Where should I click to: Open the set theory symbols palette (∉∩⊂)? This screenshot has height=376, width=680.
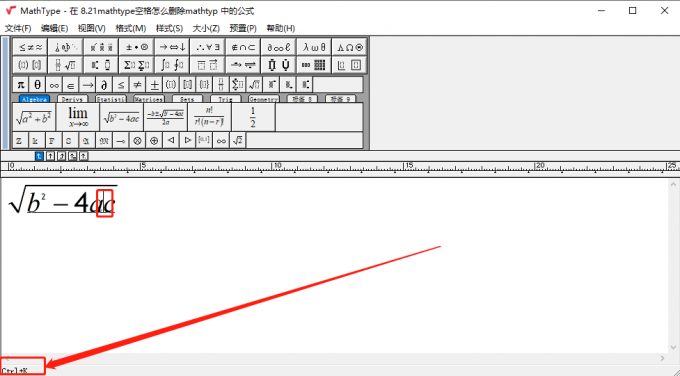243,47
